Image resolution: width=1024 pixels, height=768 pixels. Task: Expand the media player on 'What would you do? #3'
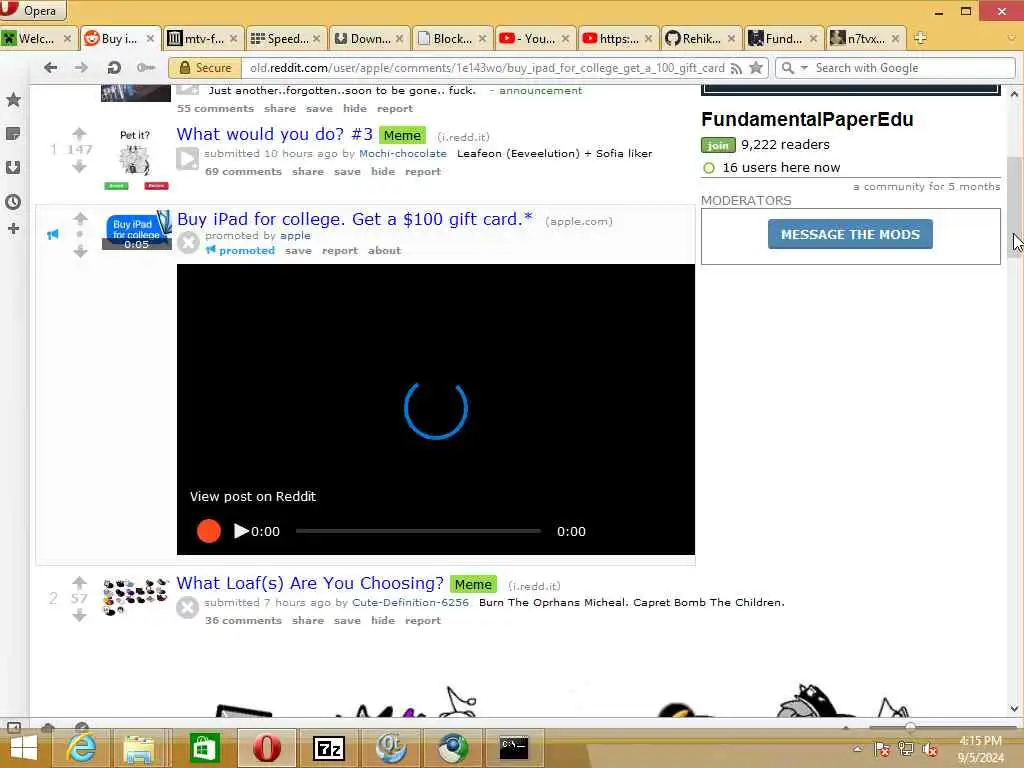pos(187,159)
